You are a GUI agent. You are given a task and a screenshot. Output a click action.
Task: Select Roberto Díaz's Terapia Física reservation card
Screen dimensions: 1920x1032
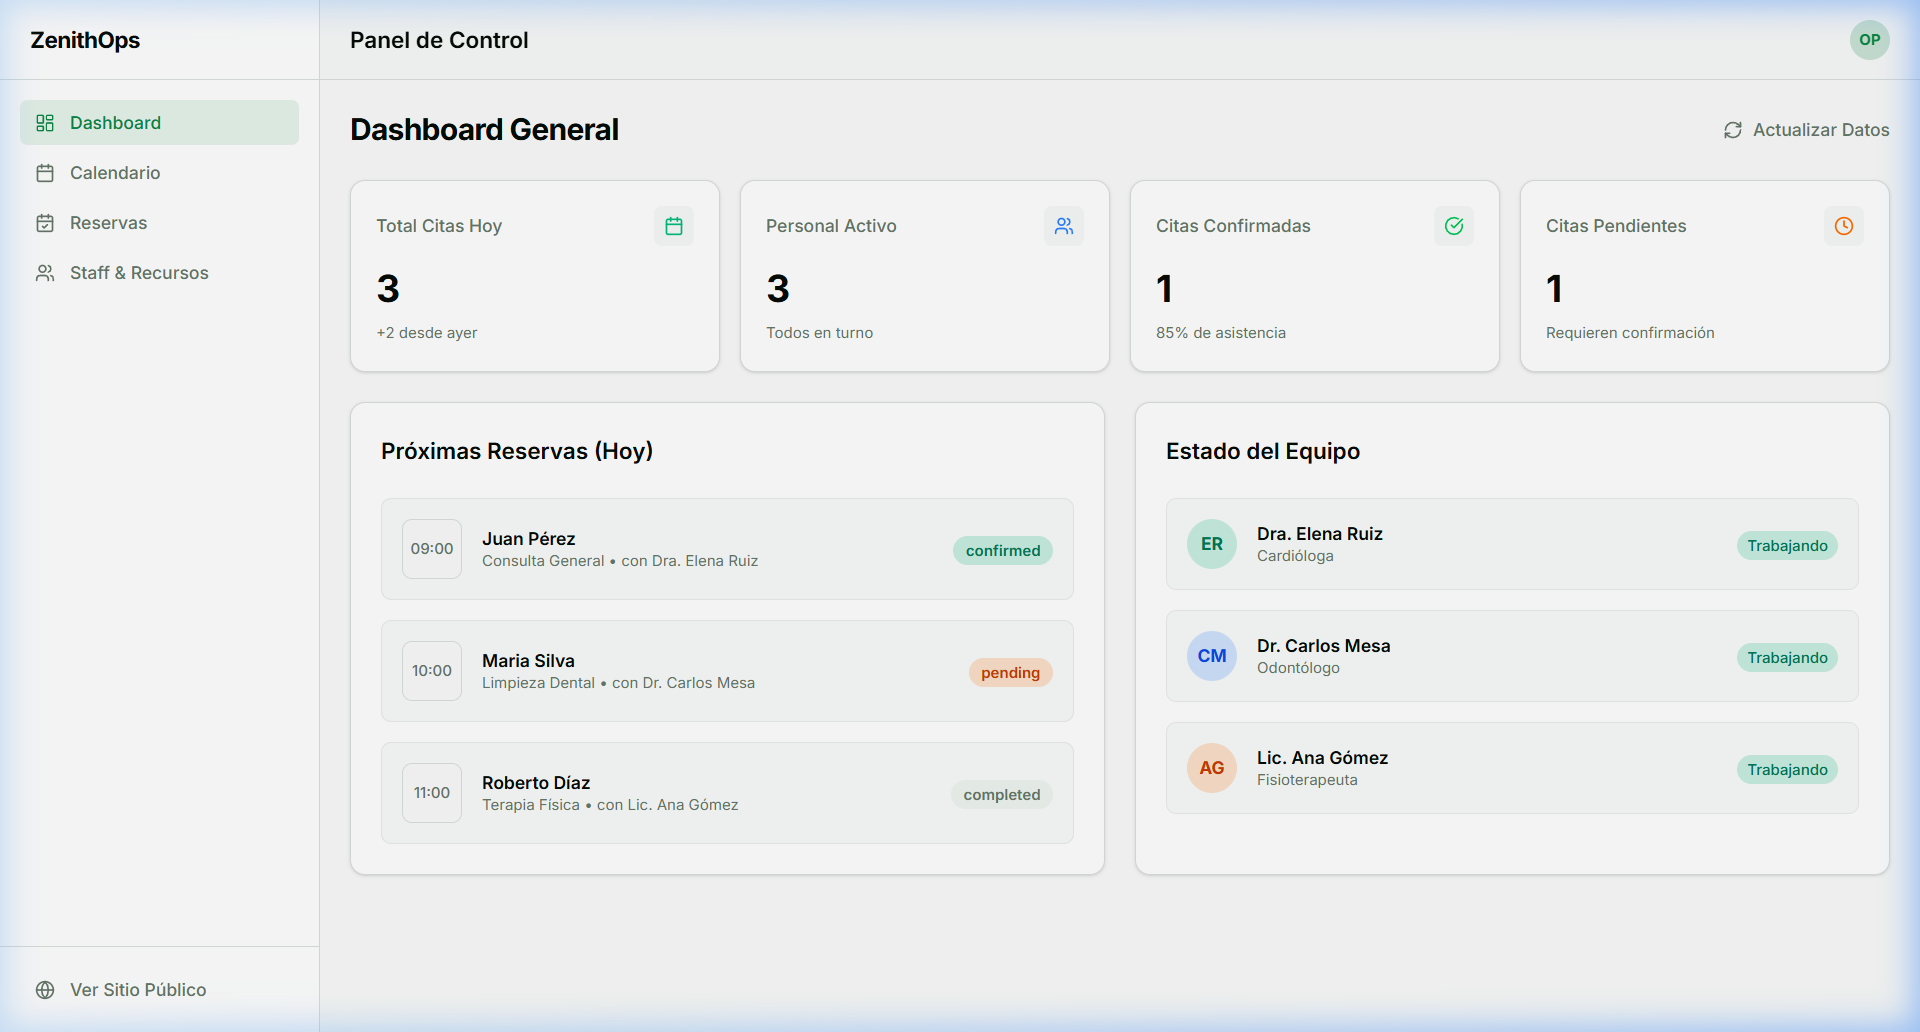(x=727, y=792)
